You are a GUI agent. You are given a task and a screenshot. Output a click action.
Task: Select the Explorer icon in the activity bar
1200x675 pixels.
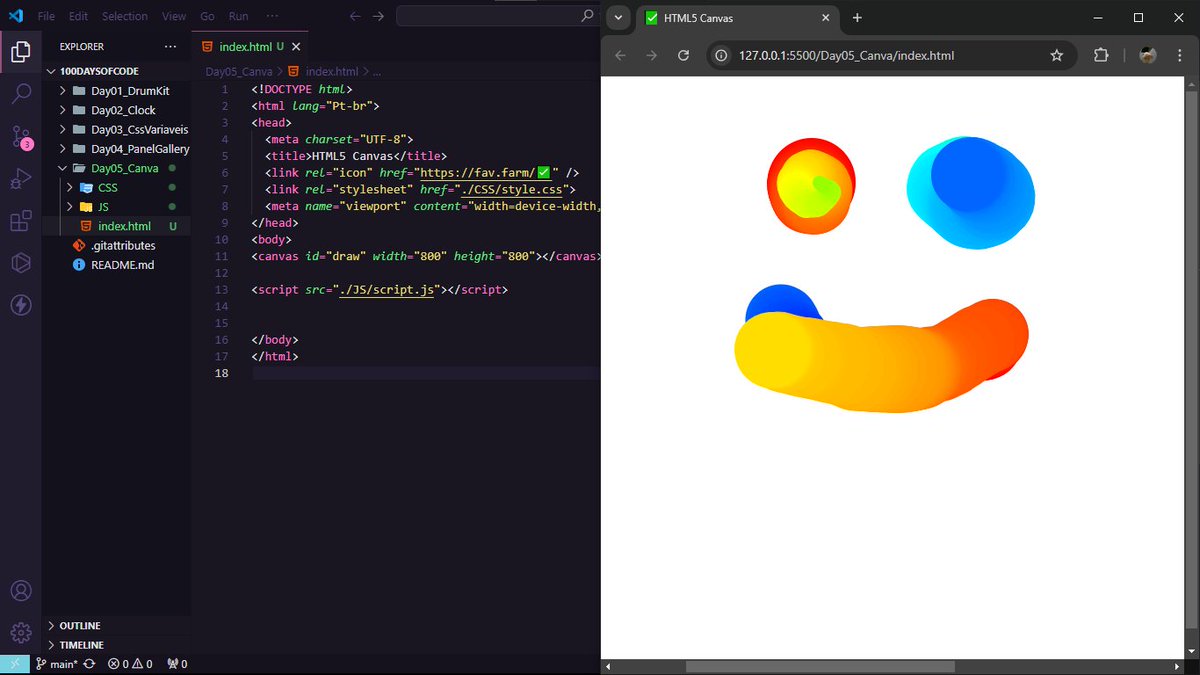click(21, 52)
